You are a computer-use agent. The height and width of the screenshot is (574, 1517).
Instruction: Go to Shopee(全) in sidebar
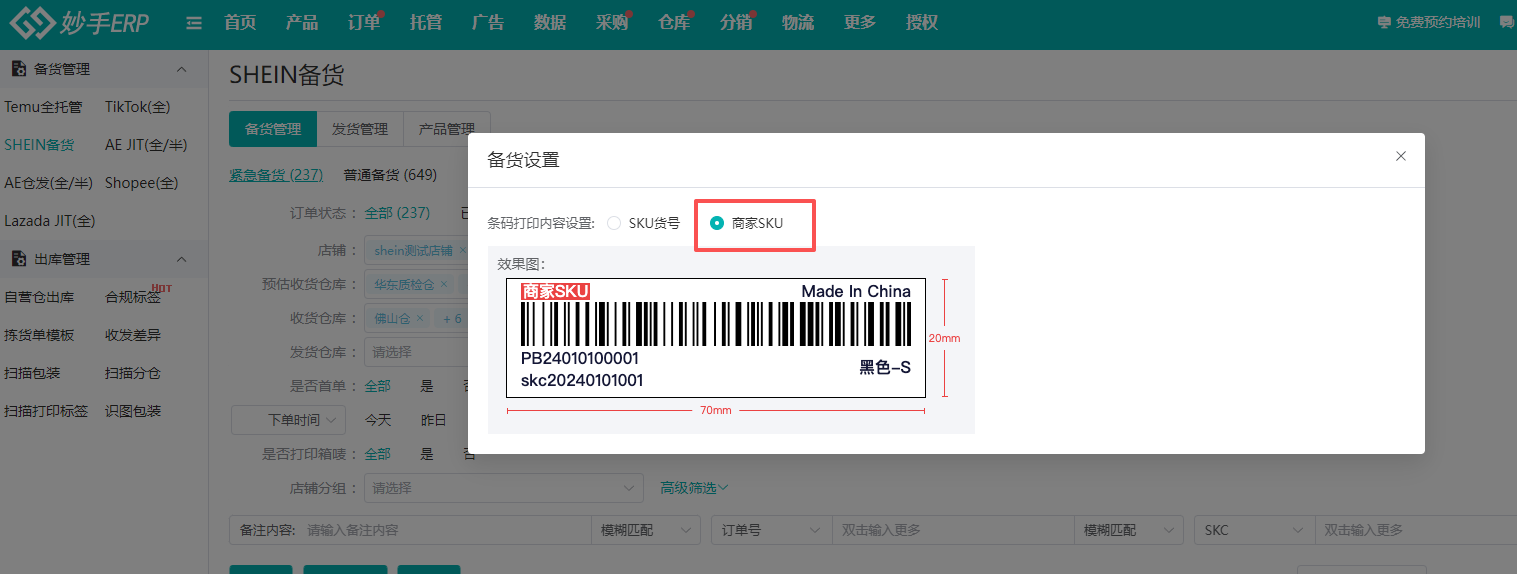(x=141, y=183)
